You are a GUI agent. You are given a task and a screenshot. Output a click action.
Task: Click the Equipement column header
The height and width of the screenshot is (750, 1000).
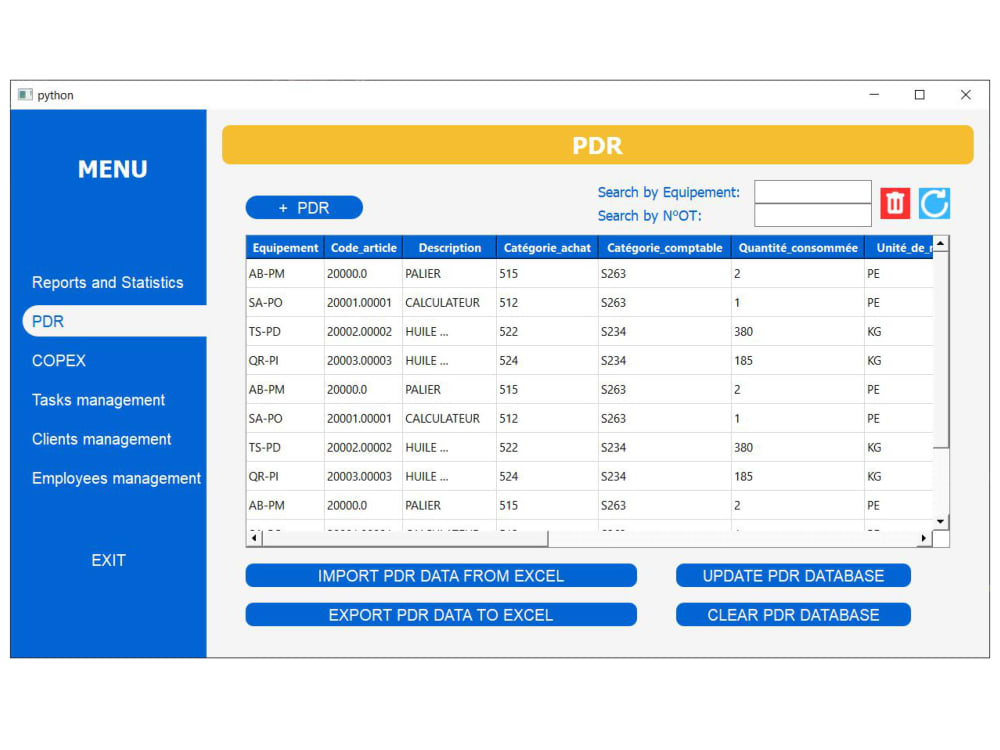[285, 247]
